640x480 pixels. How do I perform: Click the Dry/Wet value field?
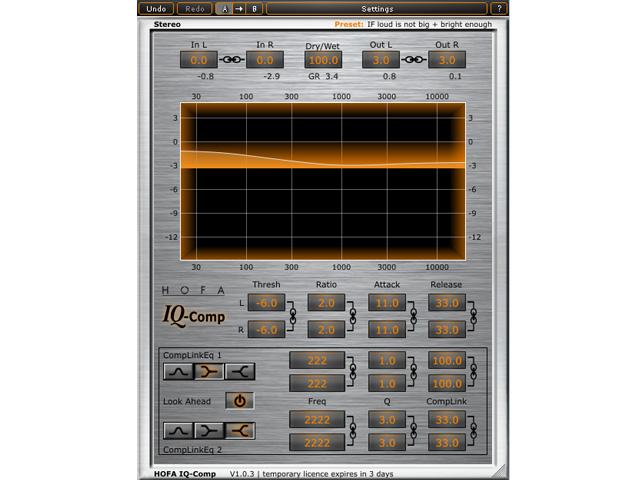(x=323, y=60)
